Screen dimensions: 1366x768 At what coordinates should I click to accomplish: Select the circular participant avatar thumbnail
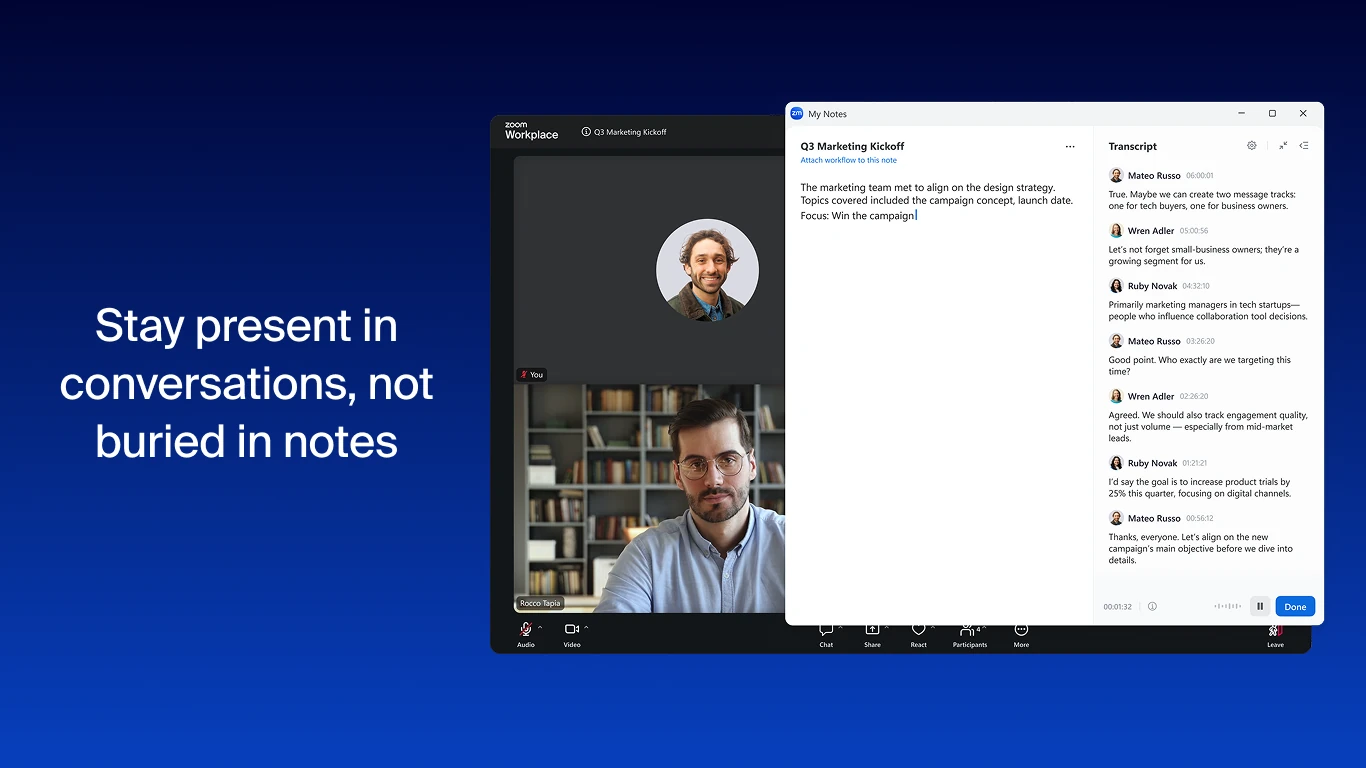click(707, 270)
